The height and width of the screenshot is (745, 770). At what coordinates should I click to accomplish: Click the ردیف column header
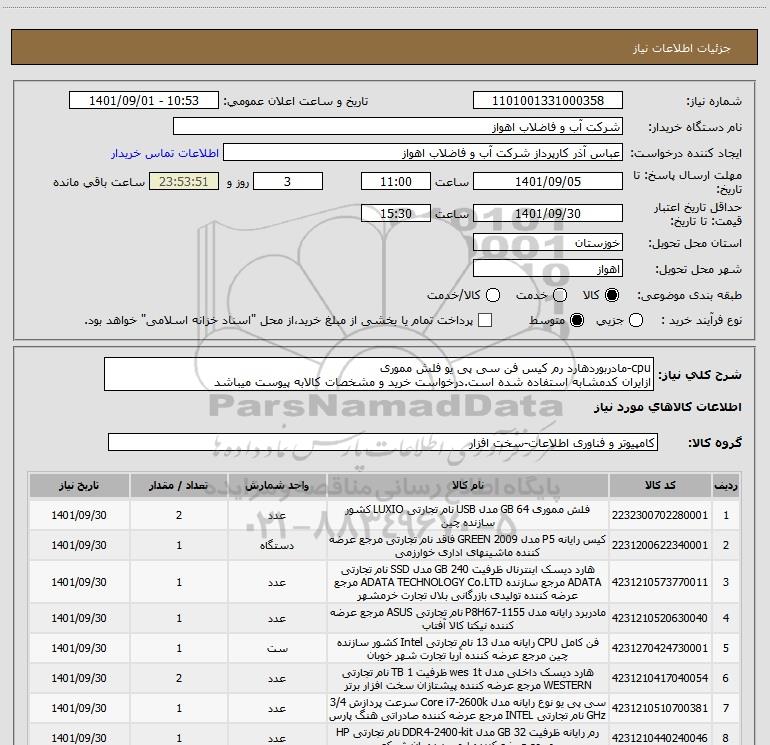point(726,485)
